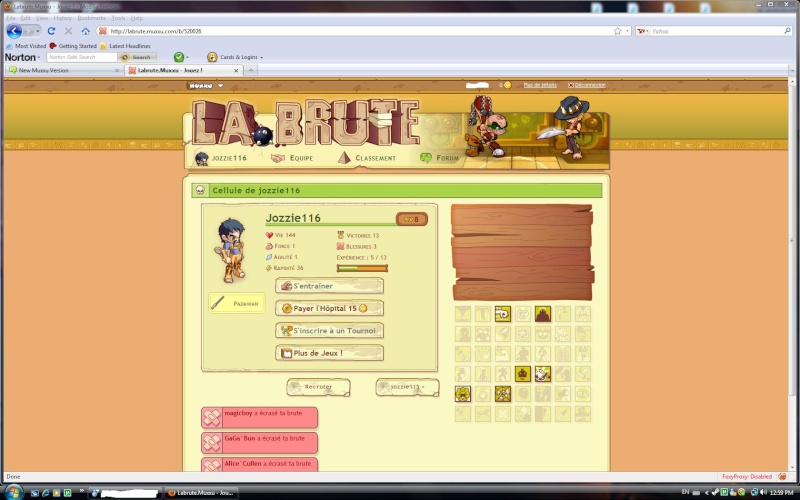This screenshot has height=500, width=800.
Task: Reload the page with the refresh icon
Action: 51,31
